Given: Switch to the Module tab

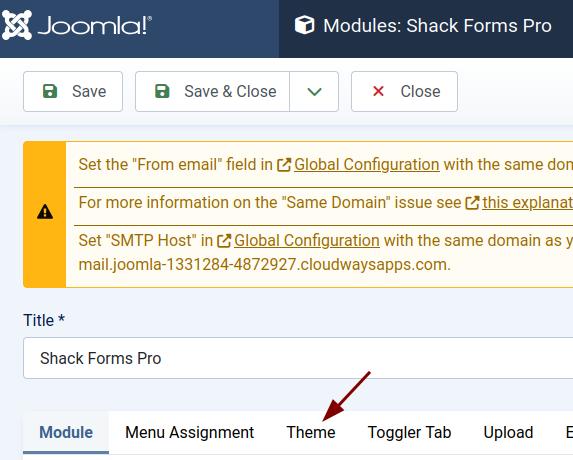Looking at the screenshot, I should coord(66,432).
